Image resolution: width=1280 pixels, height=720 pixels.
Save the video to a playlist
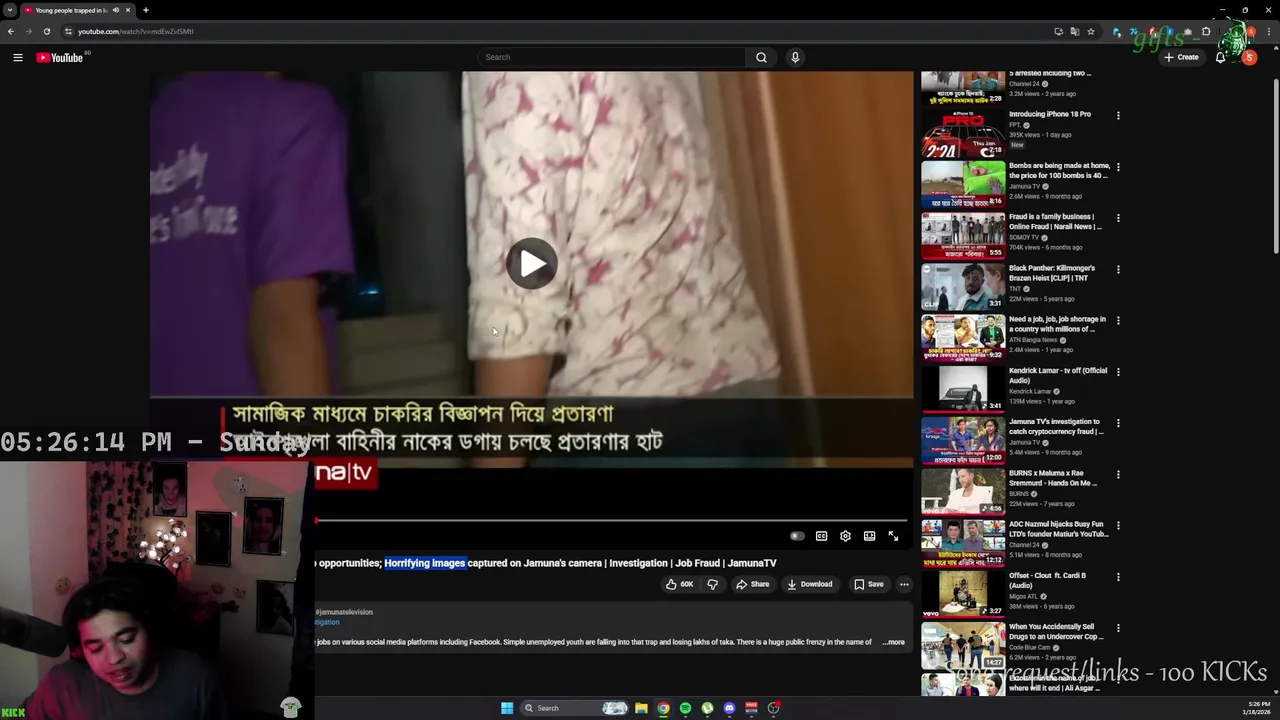pyautogui.click(x=868, y=584)
